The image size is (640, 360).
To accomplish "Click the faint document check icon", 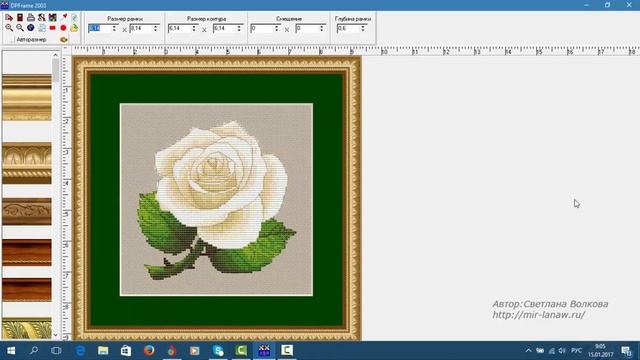I will pos(74,18).
